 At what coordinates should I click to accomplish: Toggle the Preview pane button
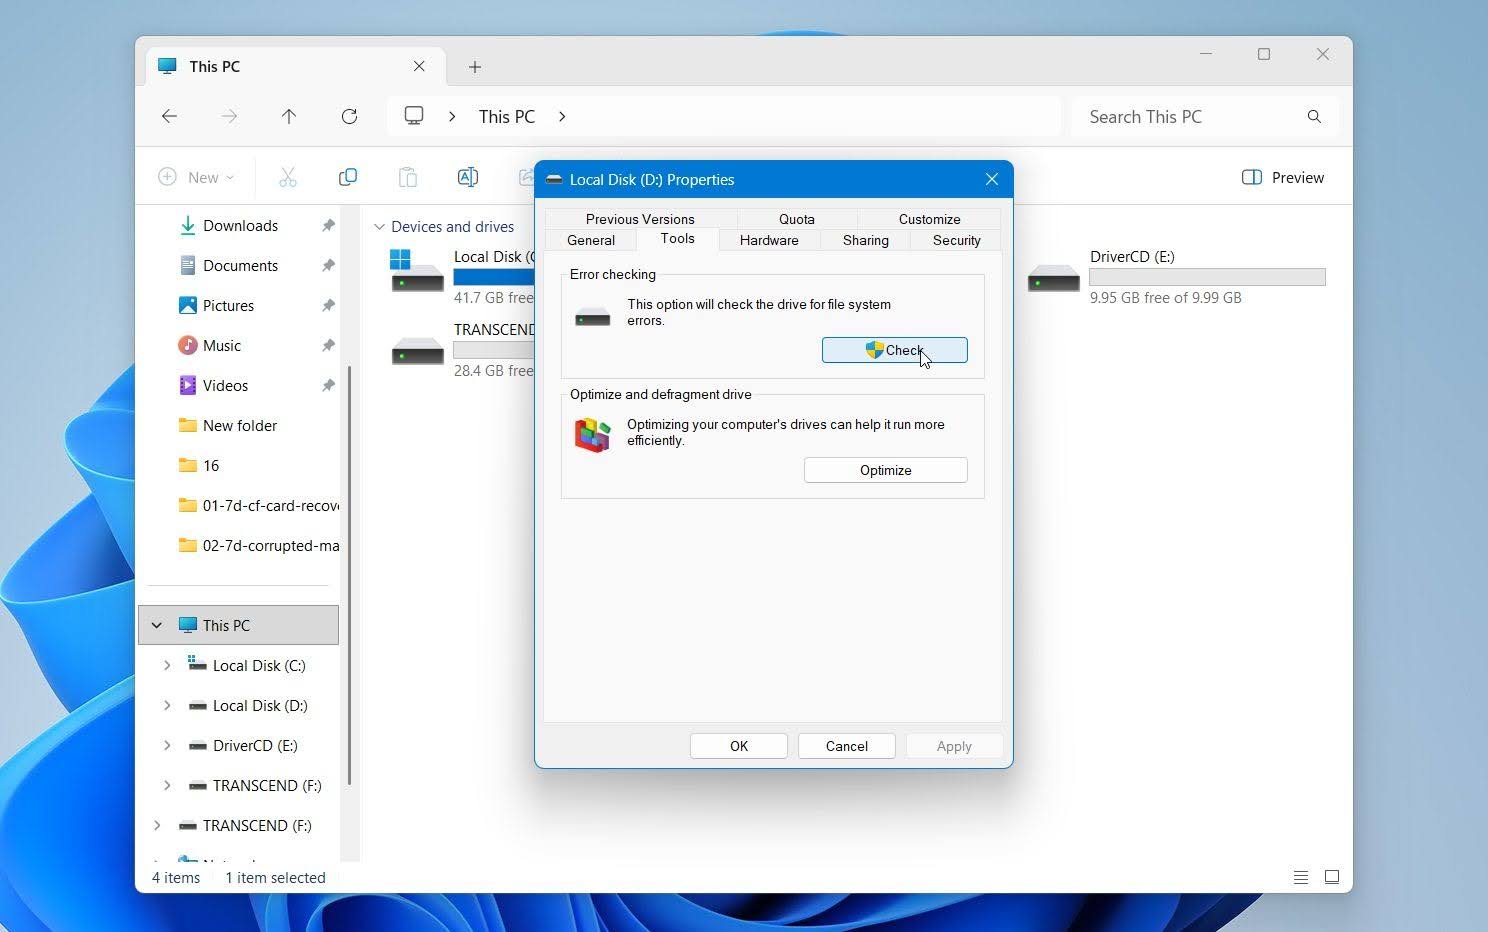1283,177
